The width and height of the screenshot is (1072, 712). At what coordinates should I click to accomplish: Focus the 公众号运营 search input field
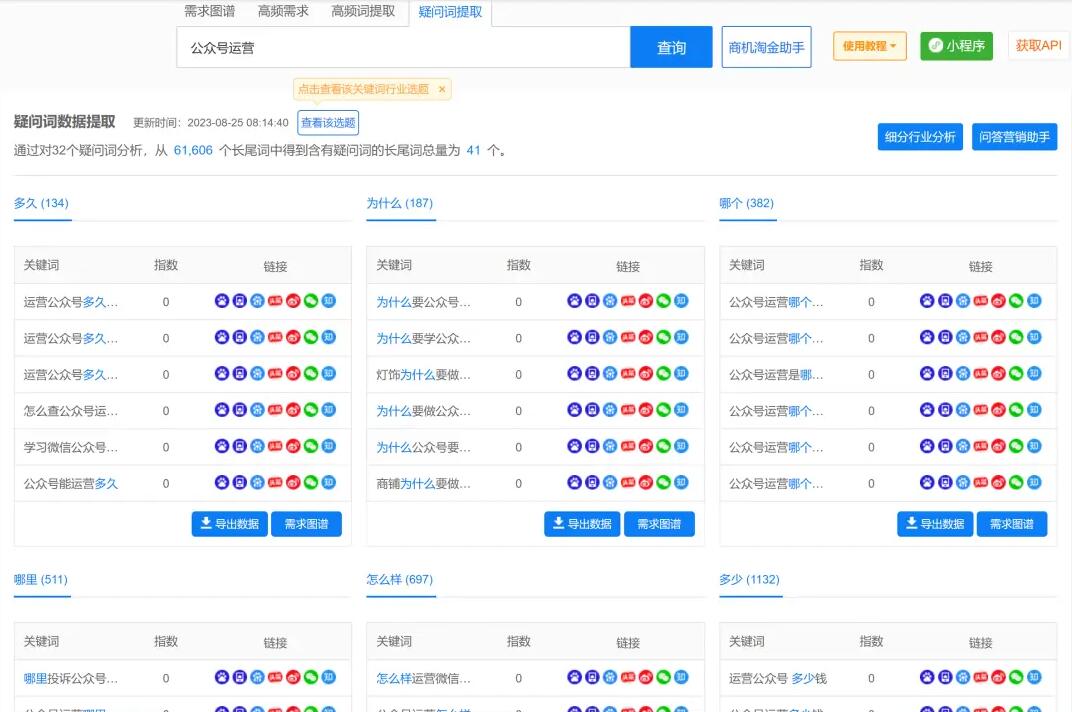click(403, 47)
